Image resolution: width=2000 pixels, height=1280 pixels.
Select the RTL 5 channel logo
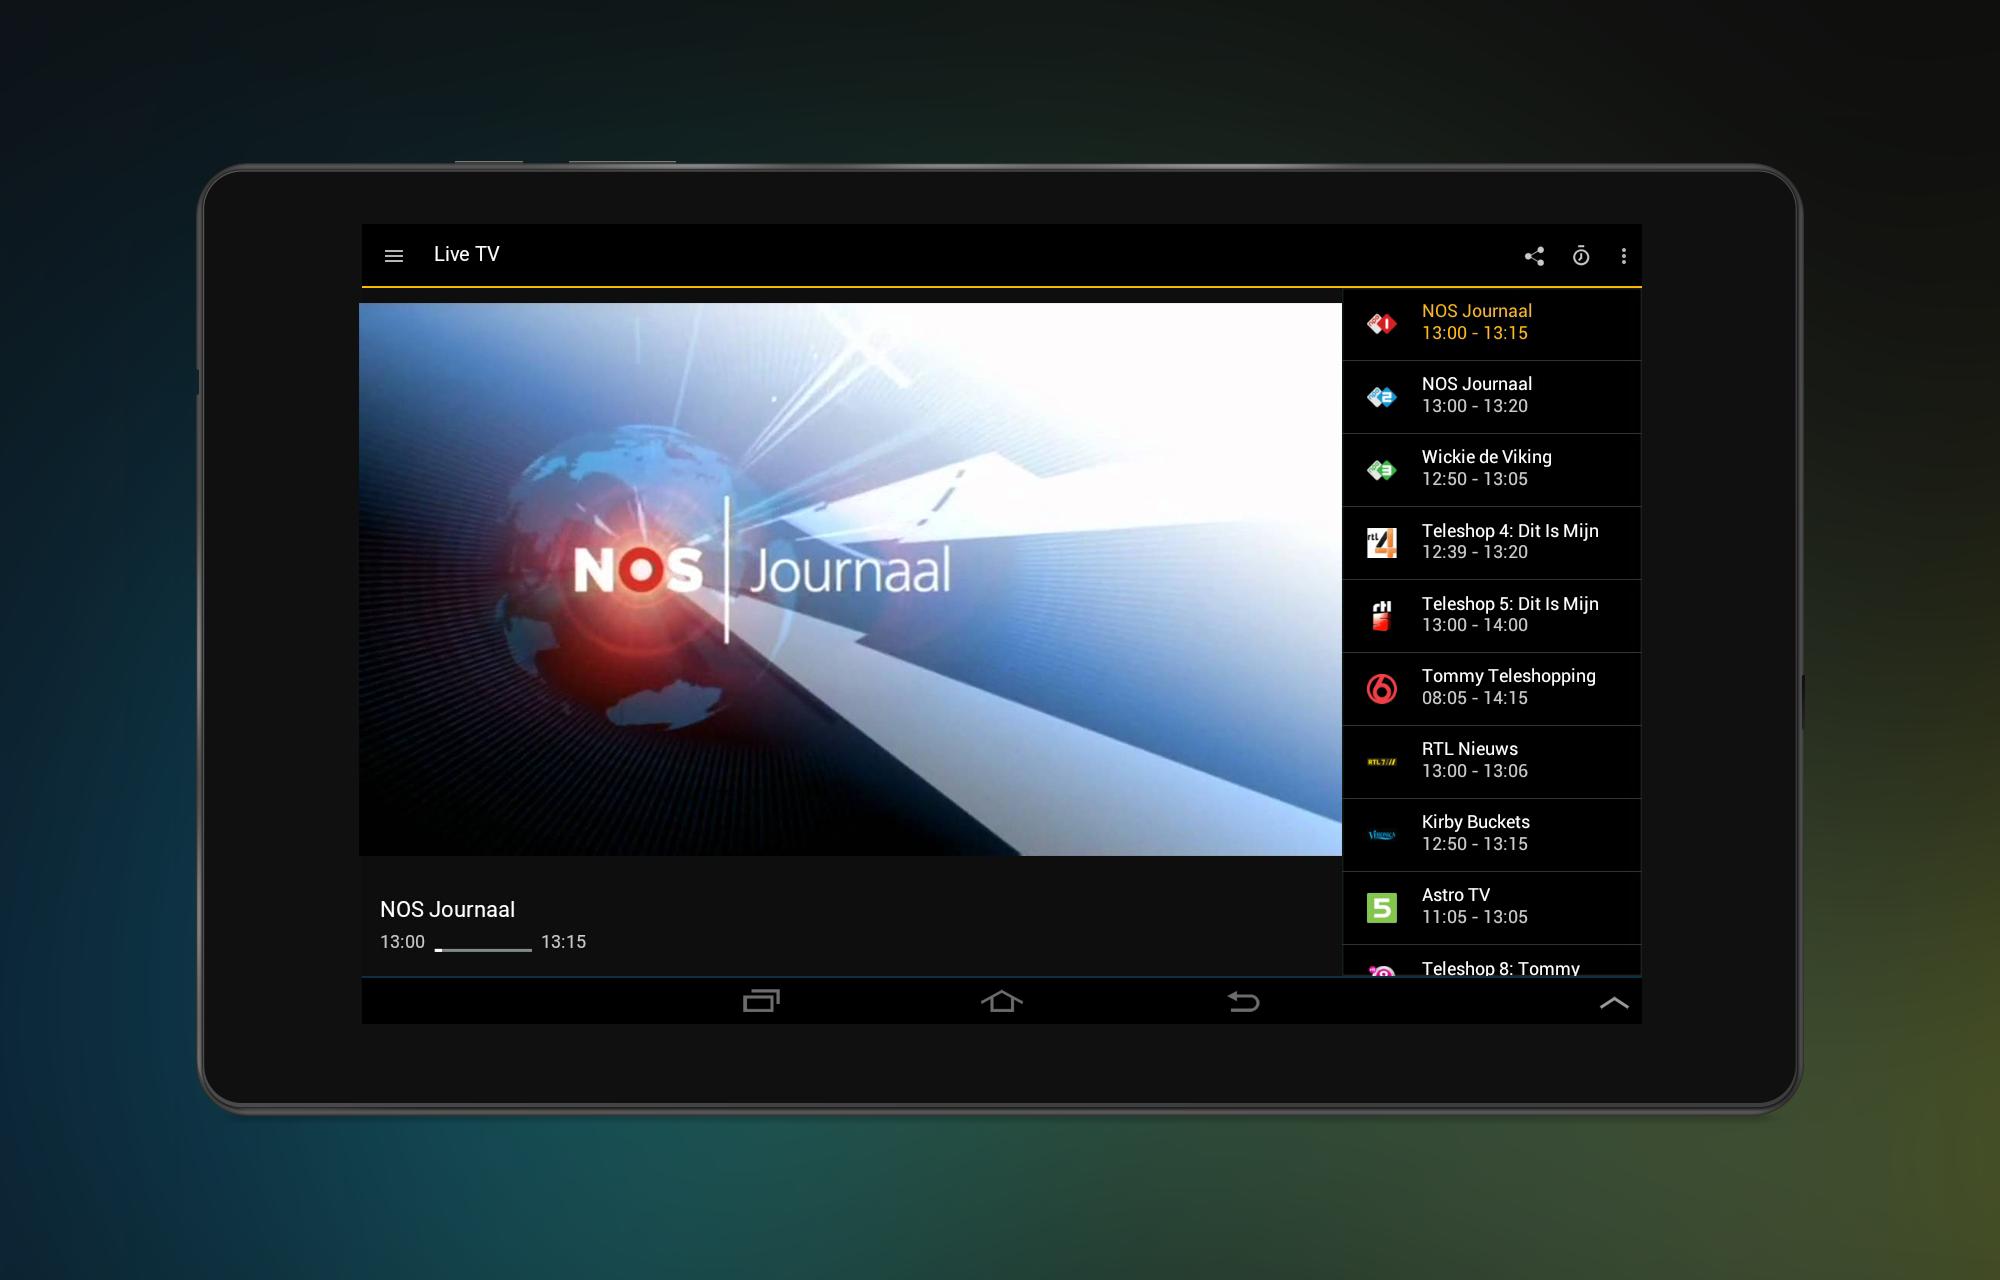click(1381, 616)
